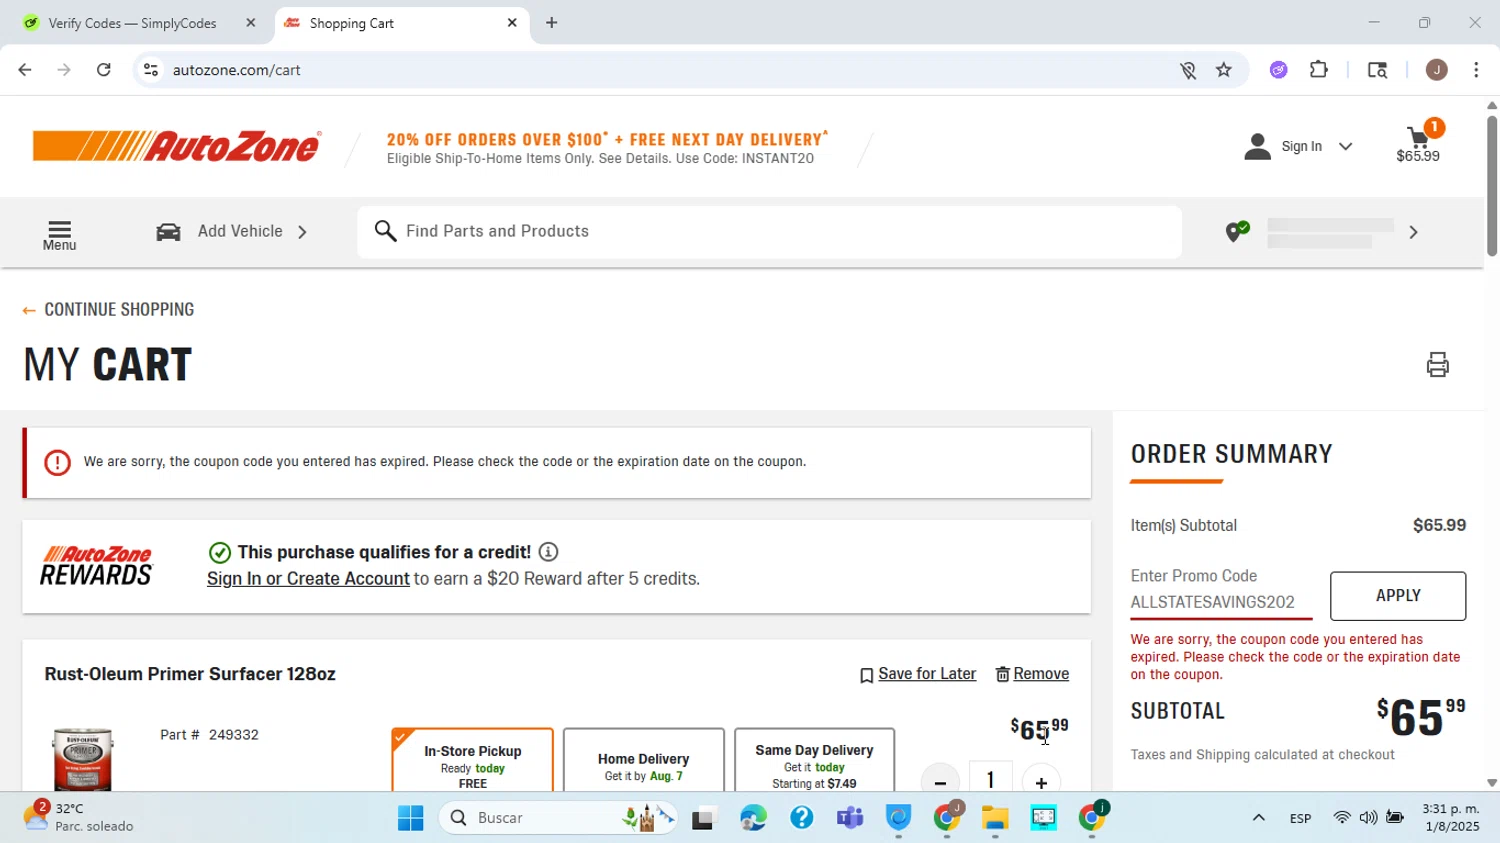This screenshot has height=843, width=1500.
Task: Open Windows Start menu
Action: (410, 819)
